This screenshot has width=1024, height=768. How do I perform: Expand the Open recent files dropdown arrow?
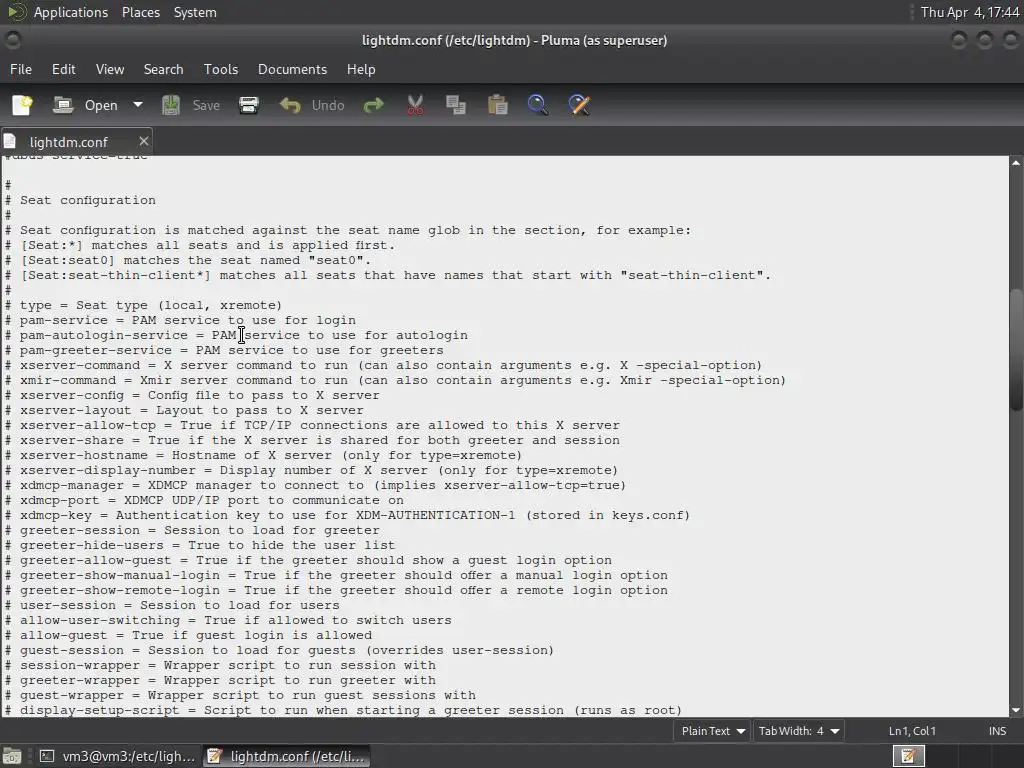[138, 105]
